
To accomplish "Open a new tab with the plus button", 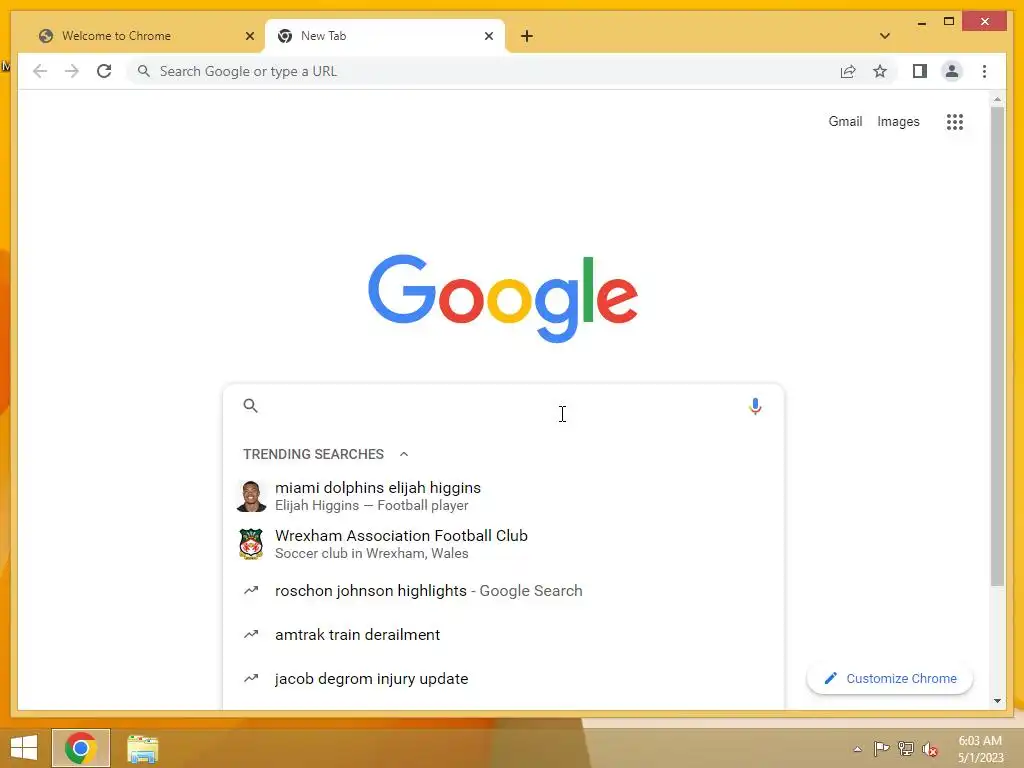I will click(x=527, y=36).
